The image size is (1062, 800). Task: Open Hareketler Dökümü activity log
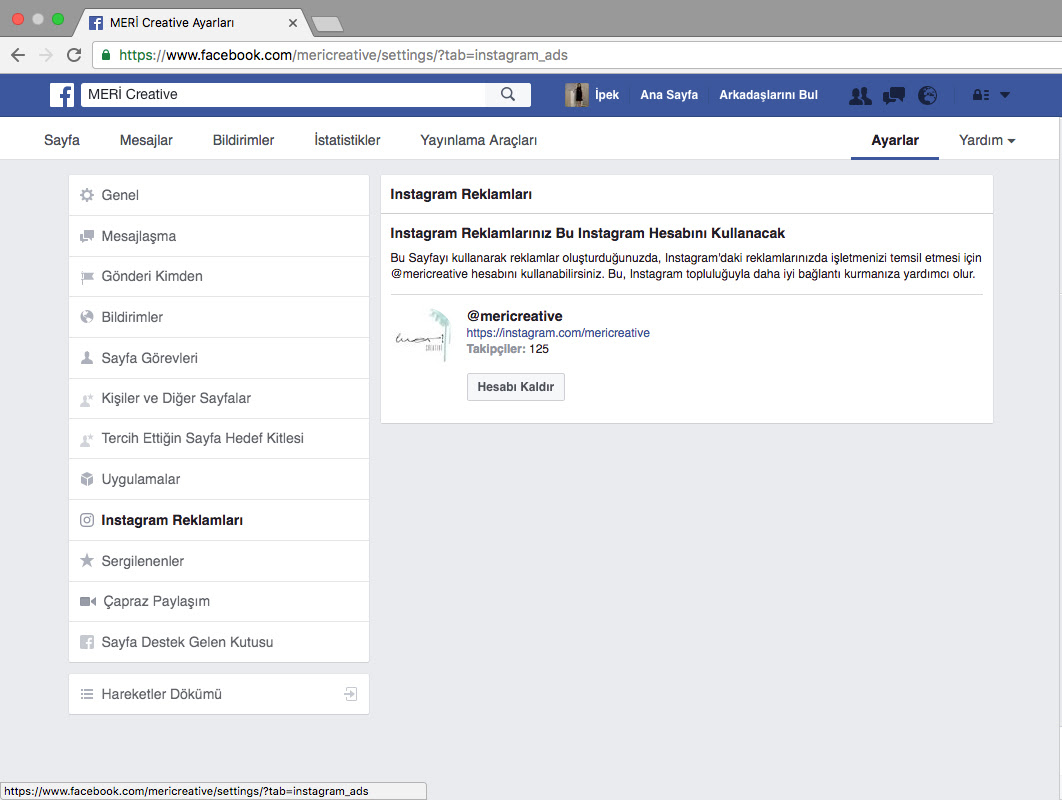[x=219, y=694]
